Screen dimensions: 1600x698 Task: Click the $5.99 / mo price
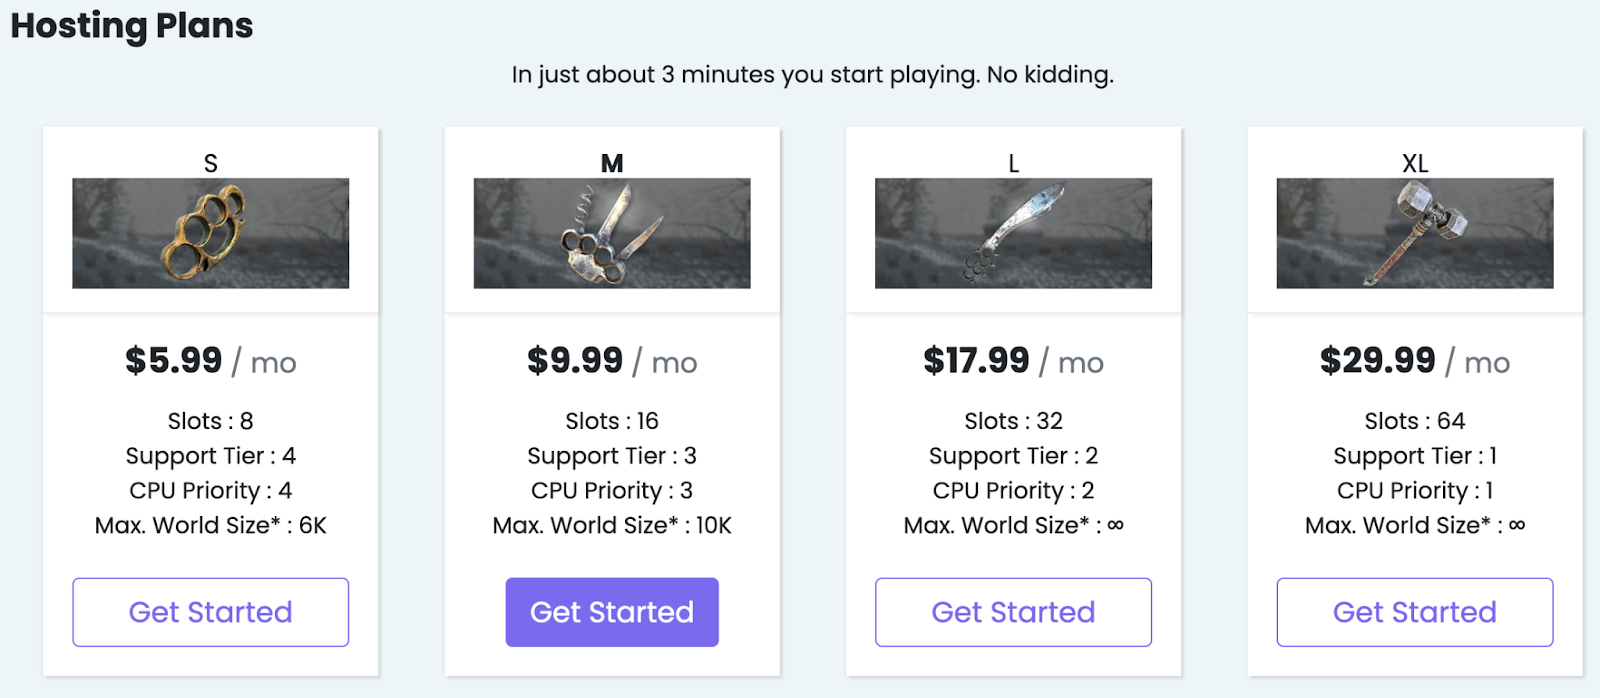click(x=210, y=361)
